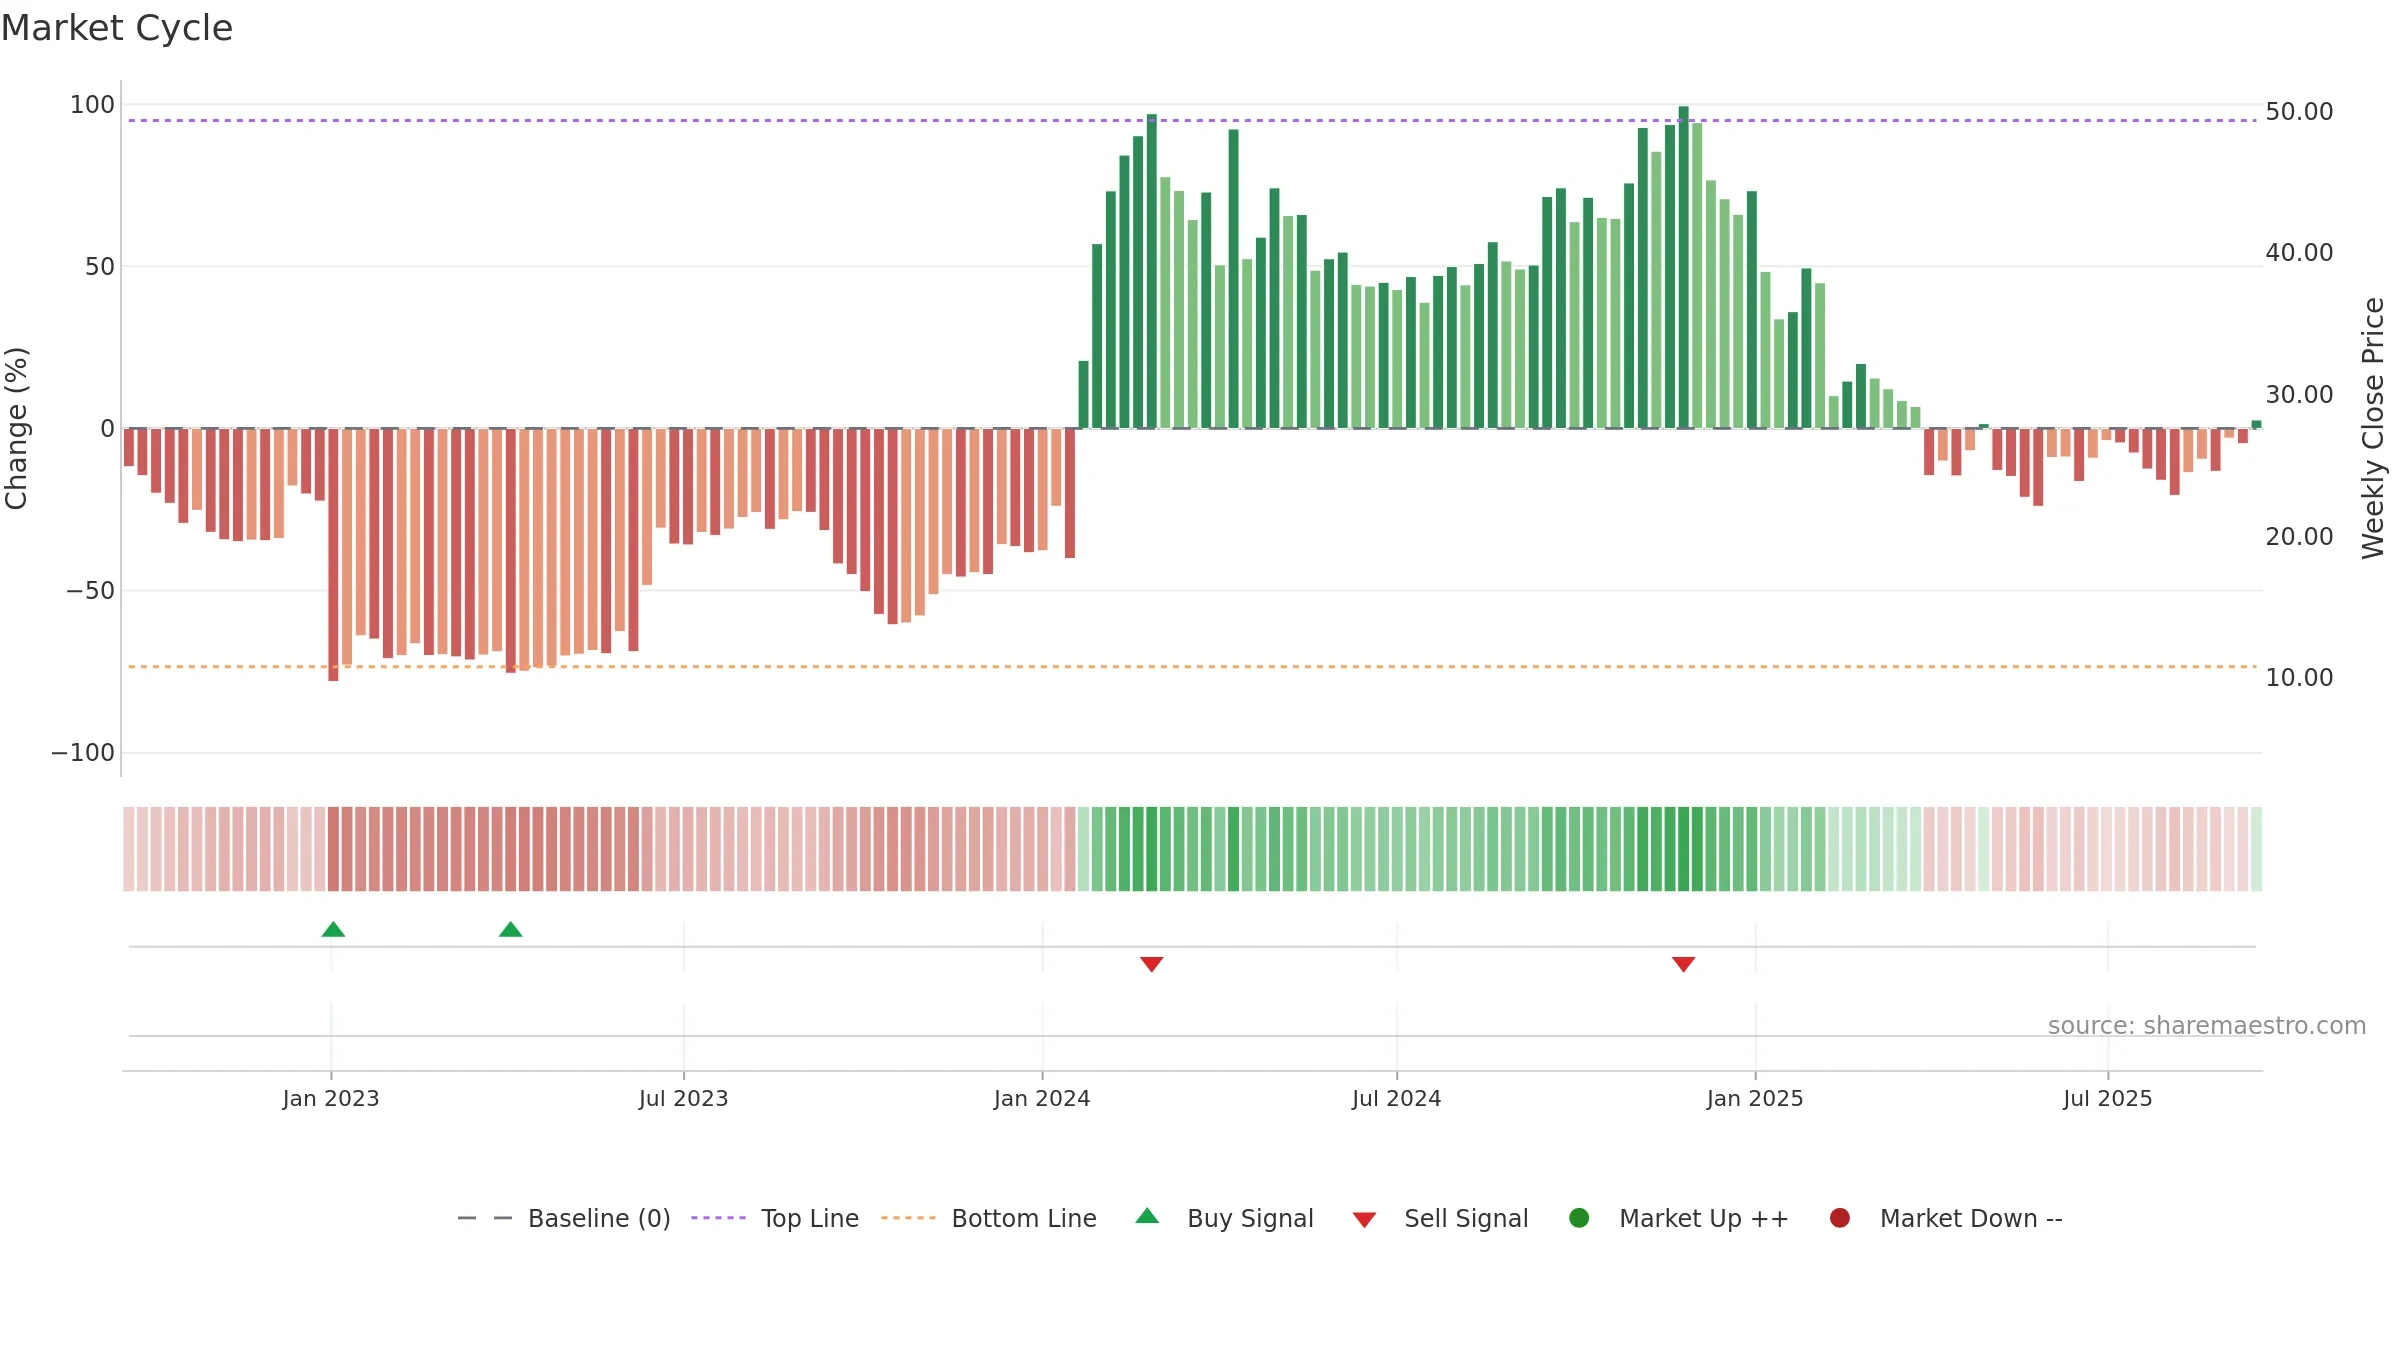Click the 40.00 tick on the price axis

click(x=2299, y=253)
